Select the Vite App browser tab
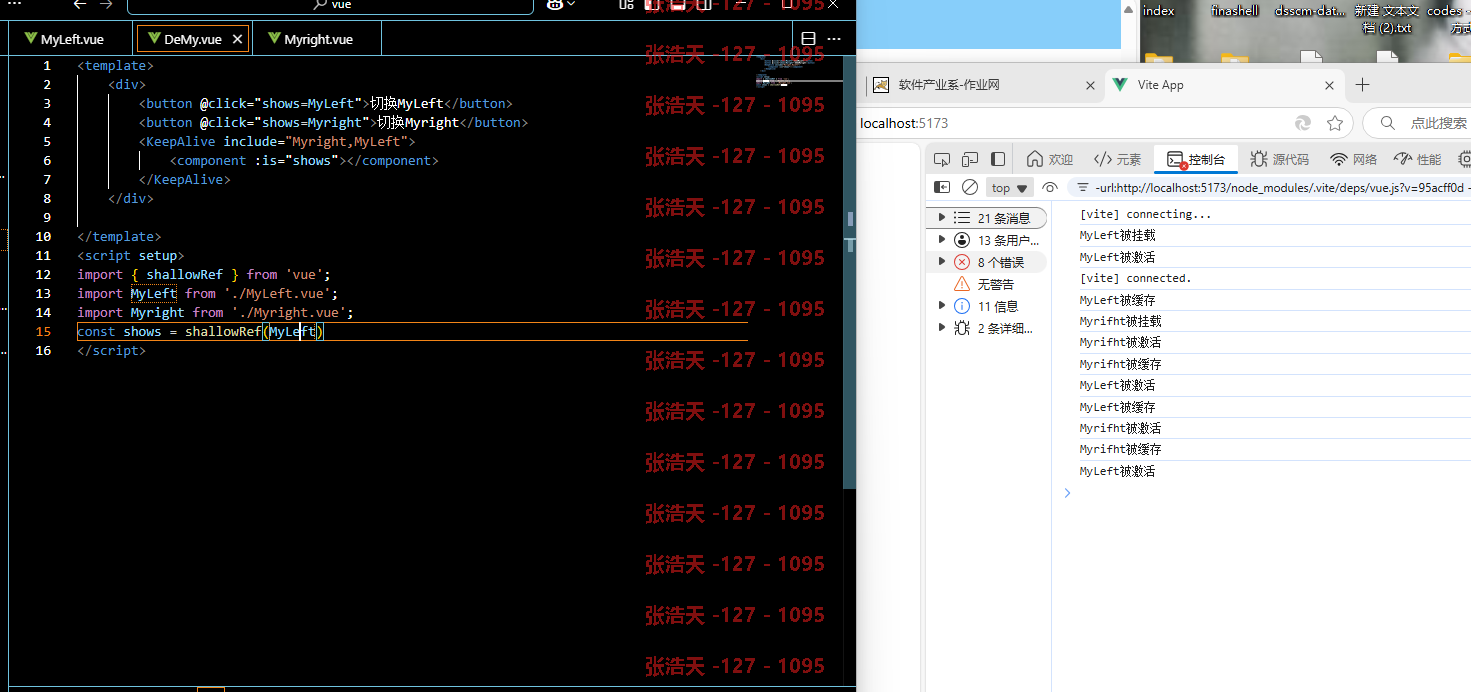Screen dimensions: 1471x692 1225,85
